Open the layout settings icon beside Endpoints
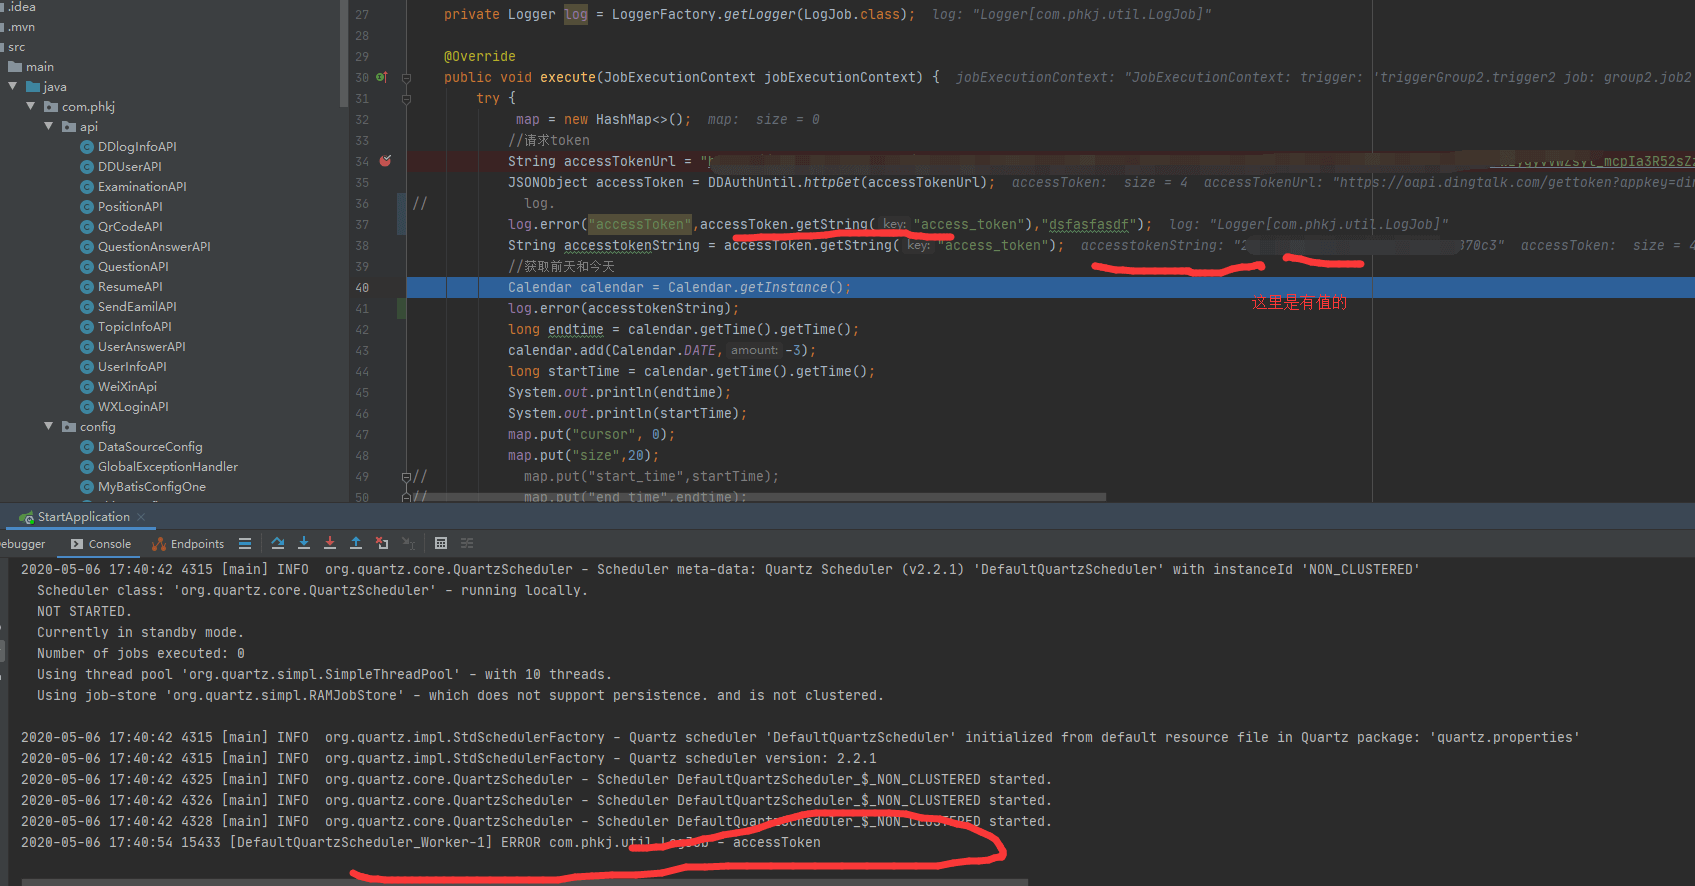The height and width of the screenshot is (886, 1695). (245, 543)
